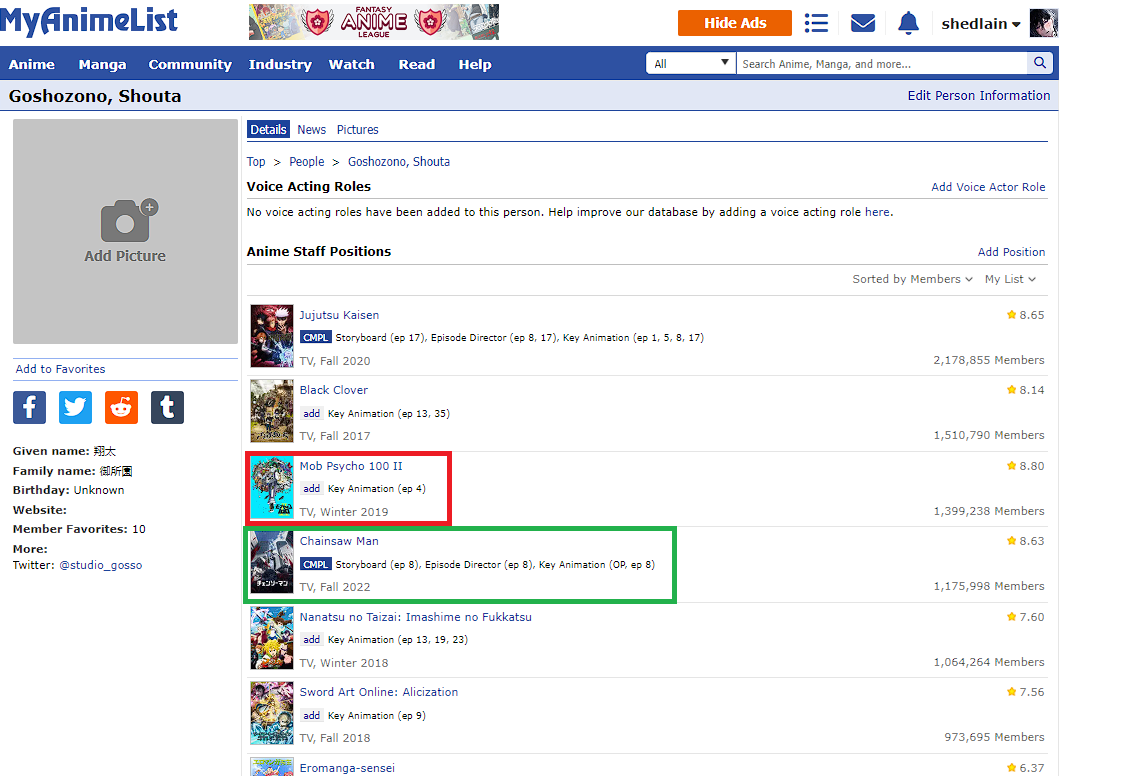Screen dimensions: 1139x776
Task: Toggle the add status for Mob Psycho 100 II
Action: pyautogui.click(x=312, y=489)
